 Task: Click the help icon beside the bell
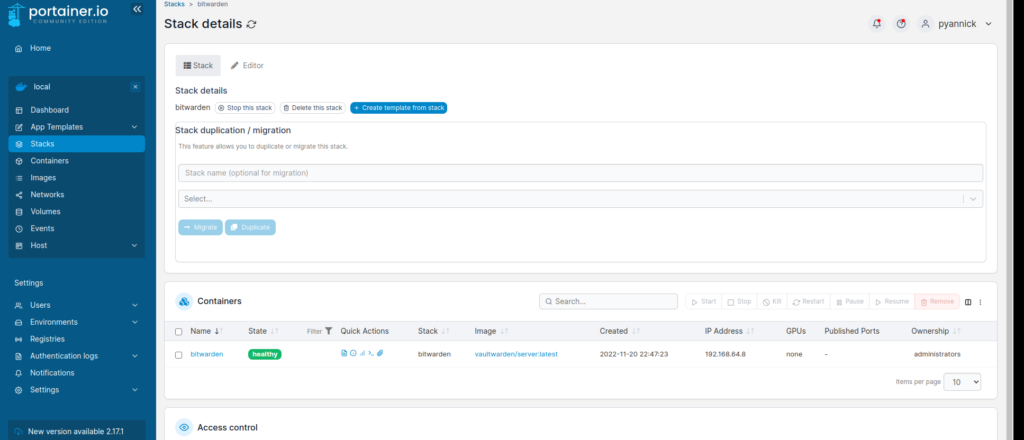coord(901,24)
